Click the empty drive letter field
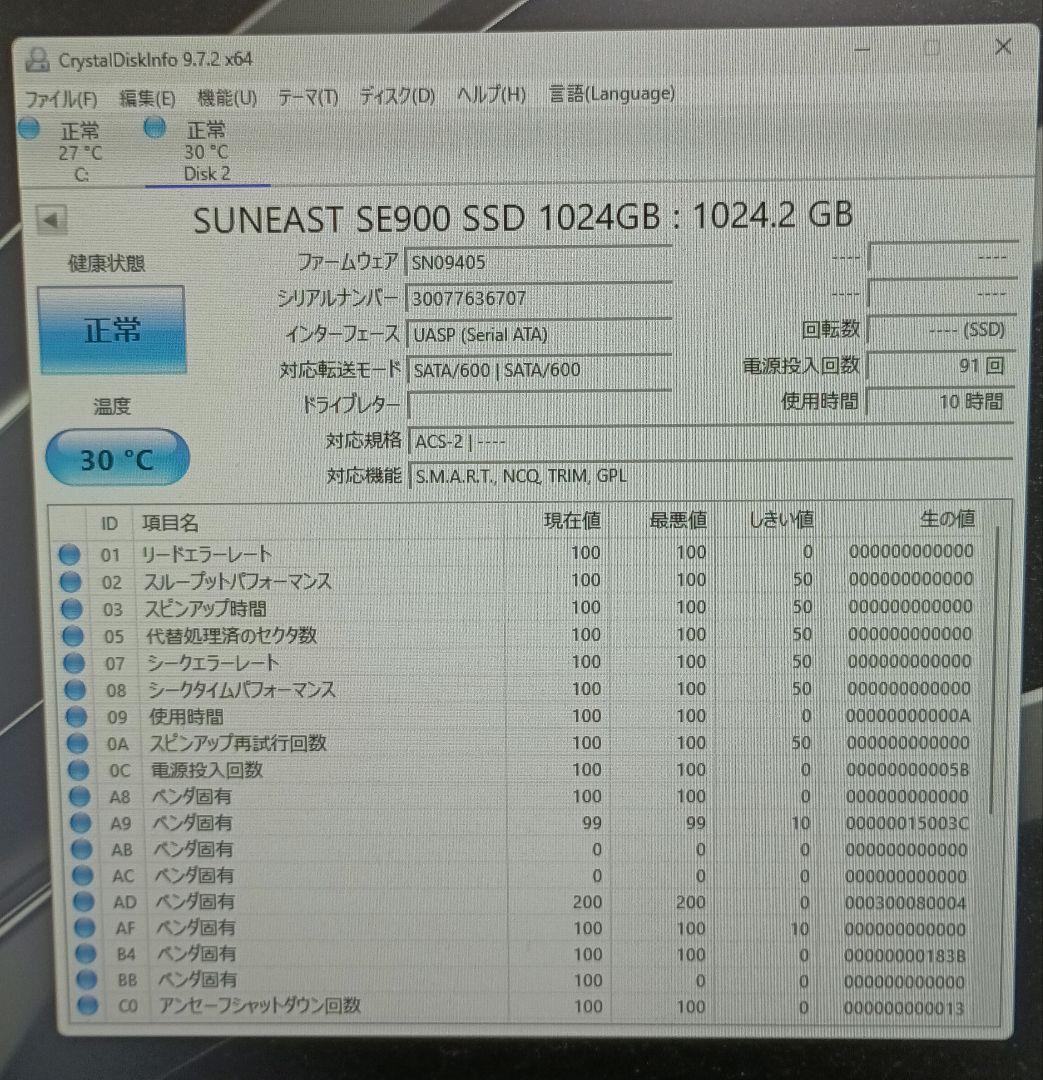1043x1080 pixels. [x=539, y=406]
